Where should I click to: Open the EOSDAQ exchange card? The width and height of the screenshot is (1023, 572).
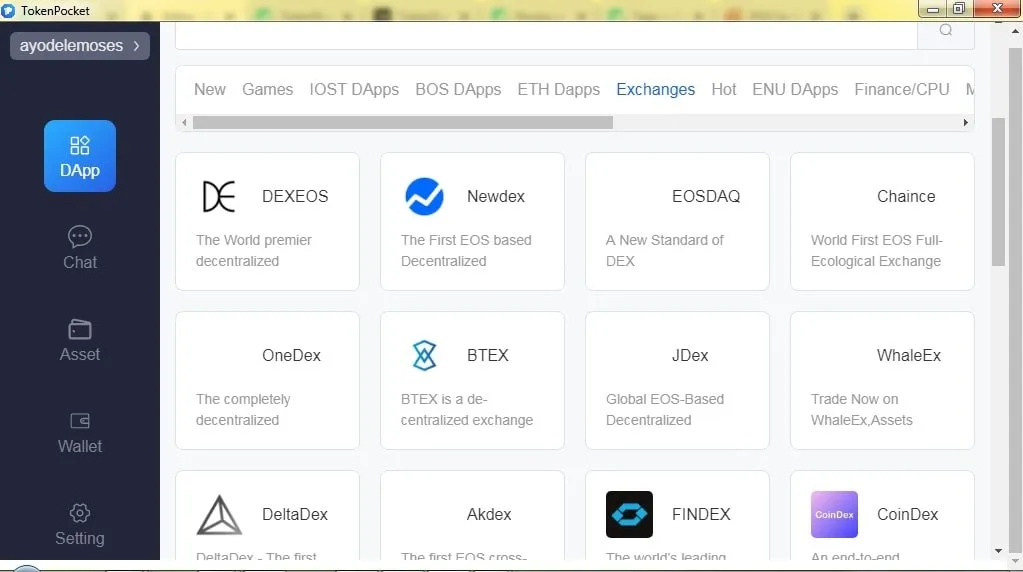[677, 222]
